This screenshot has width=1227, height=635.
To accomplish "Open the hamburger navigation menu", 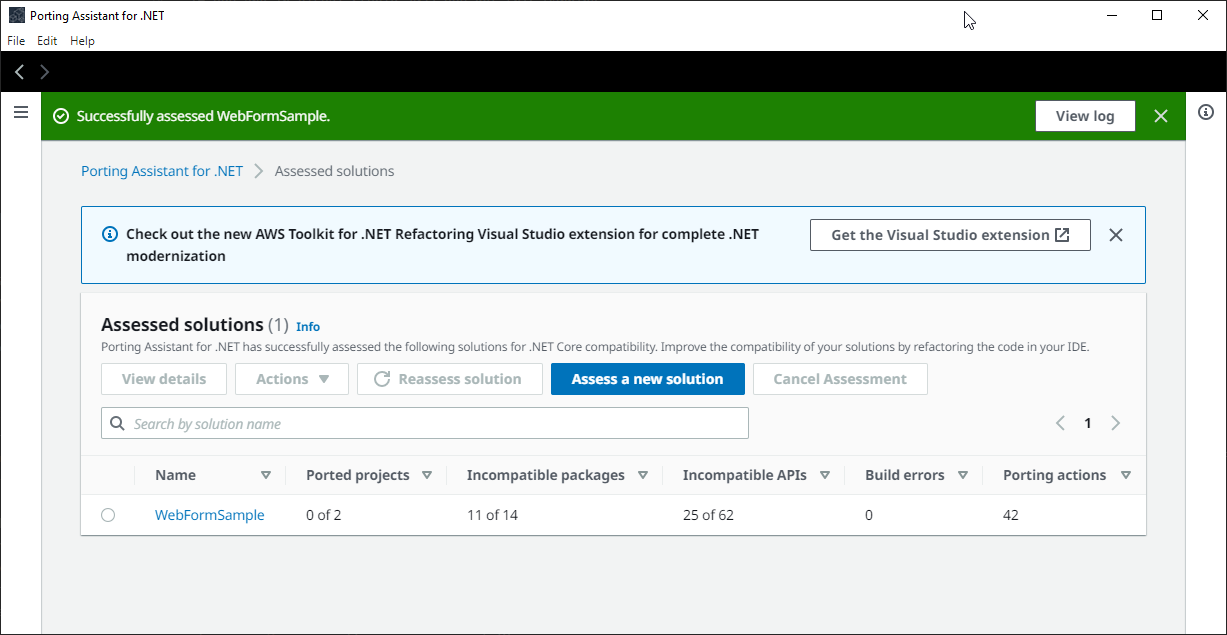I will coord(20,113).
